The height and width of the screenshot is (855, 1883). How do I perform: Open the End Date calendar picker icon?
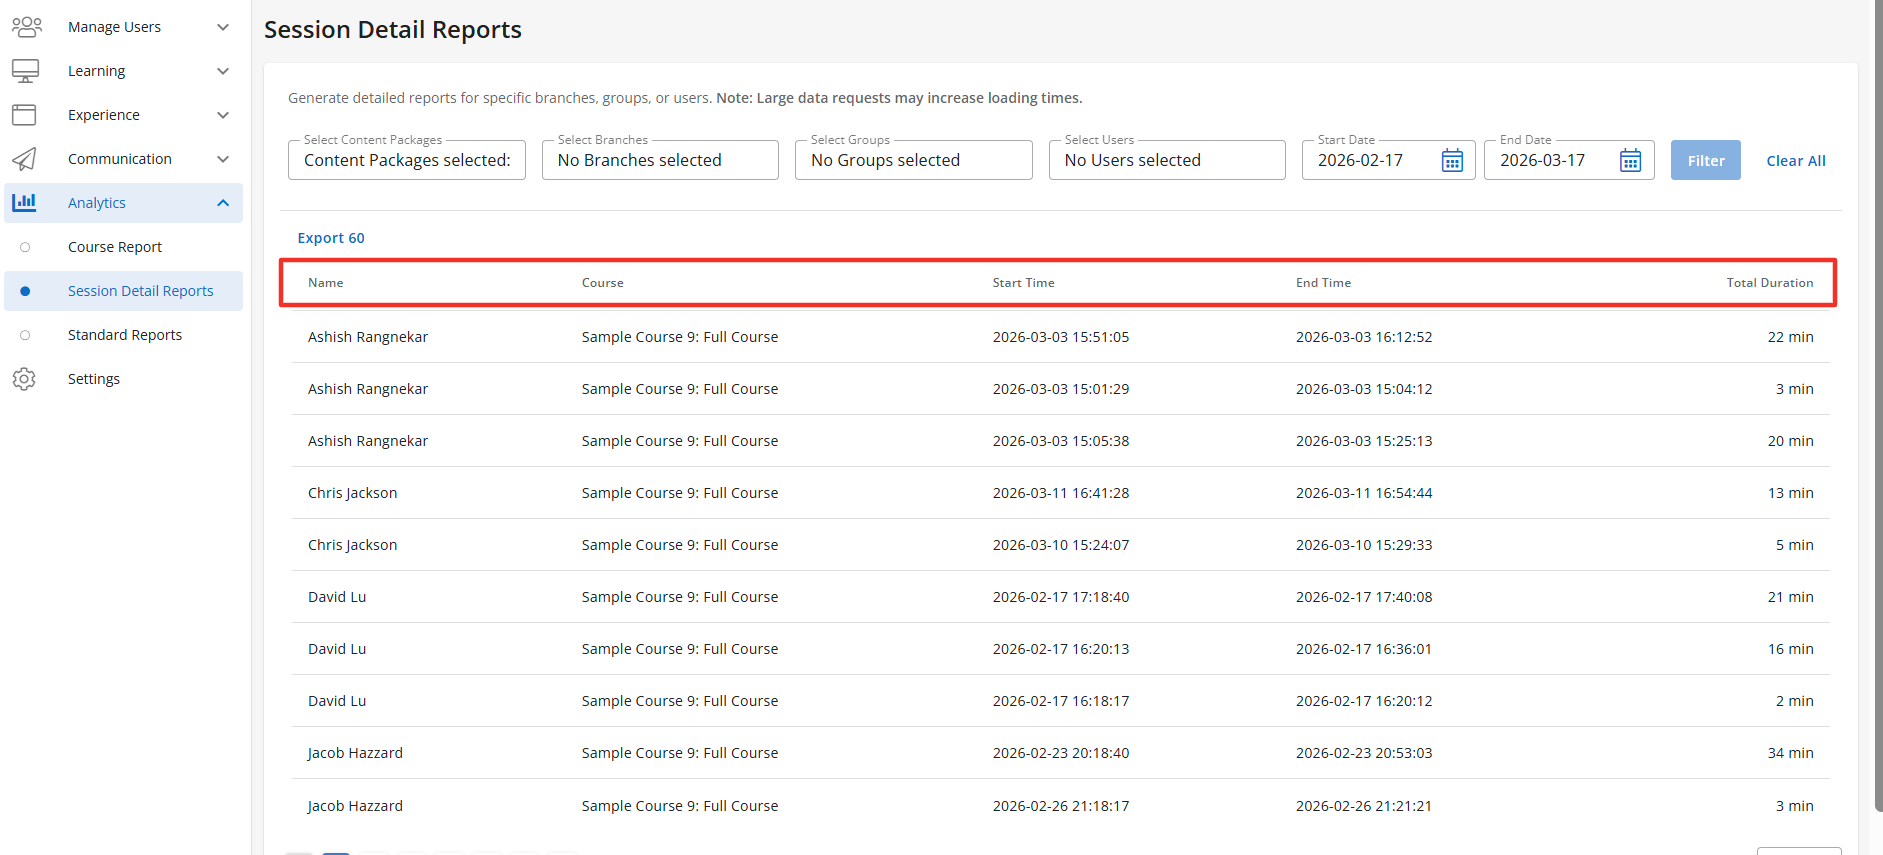pos(1630,161)
